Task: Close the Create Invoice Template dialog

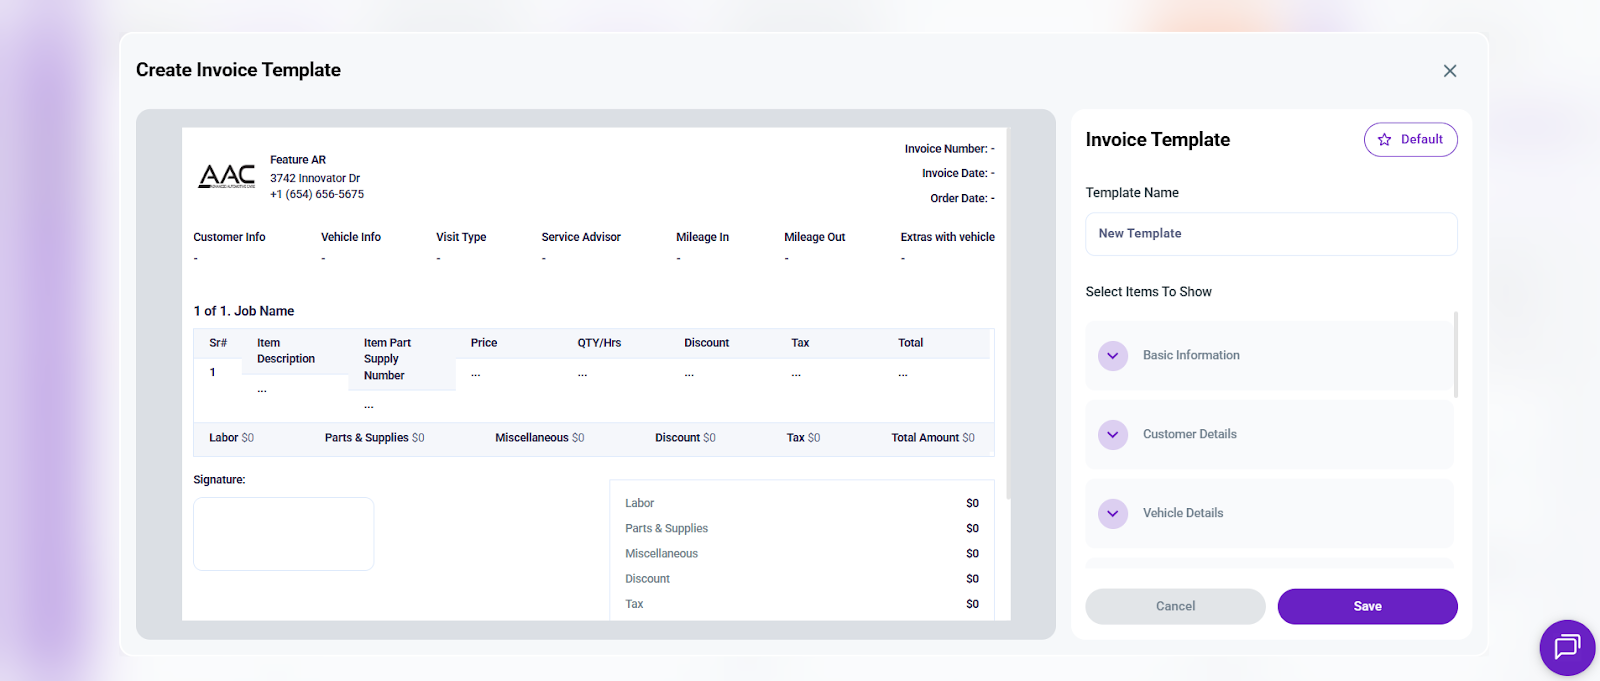Action: click(1449, 71)
